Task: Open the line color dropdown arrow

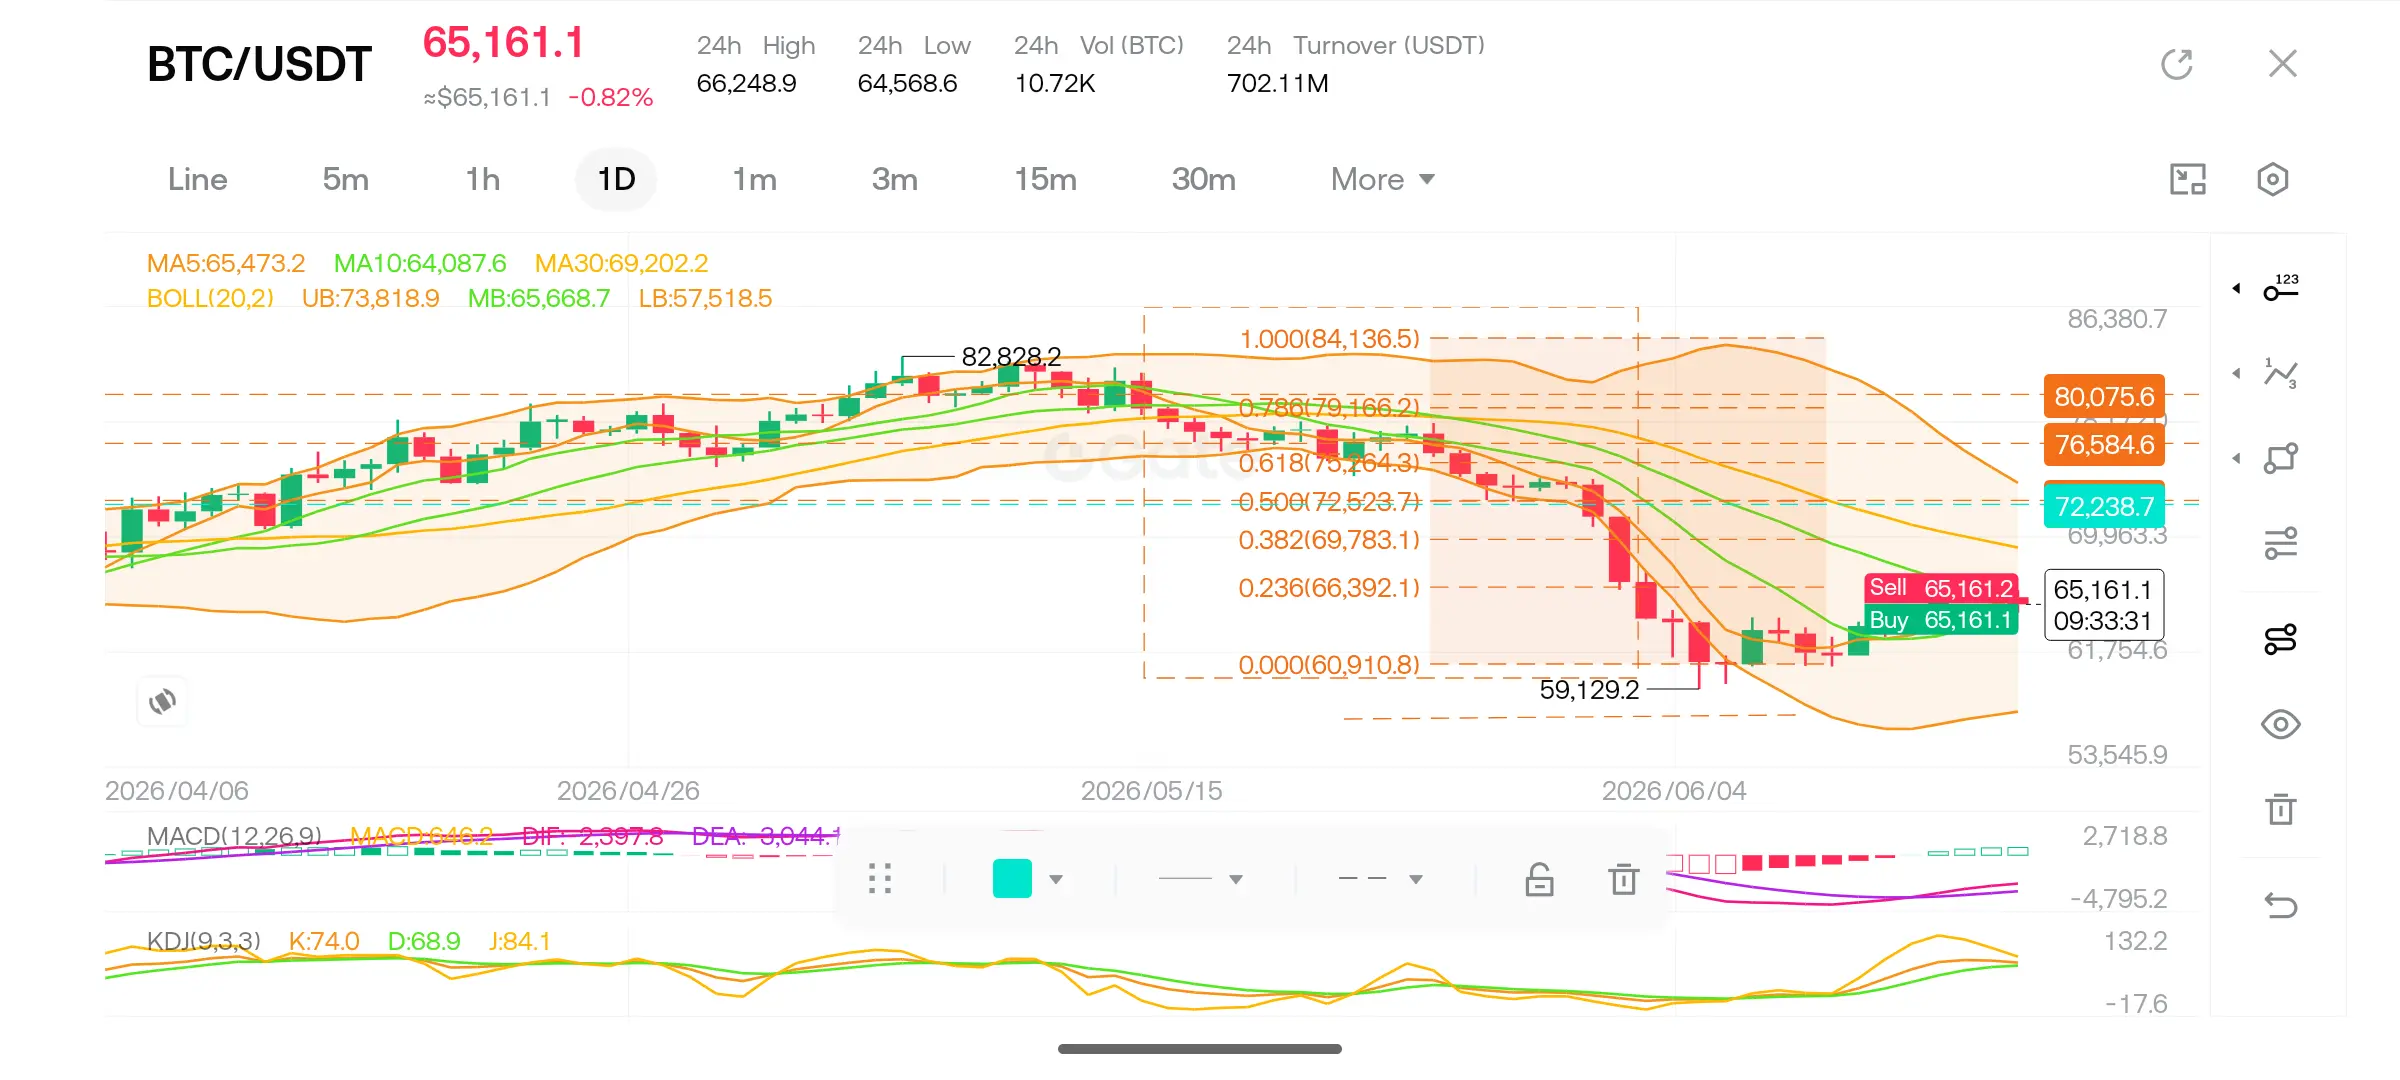Action: [x=1056, y=880]
